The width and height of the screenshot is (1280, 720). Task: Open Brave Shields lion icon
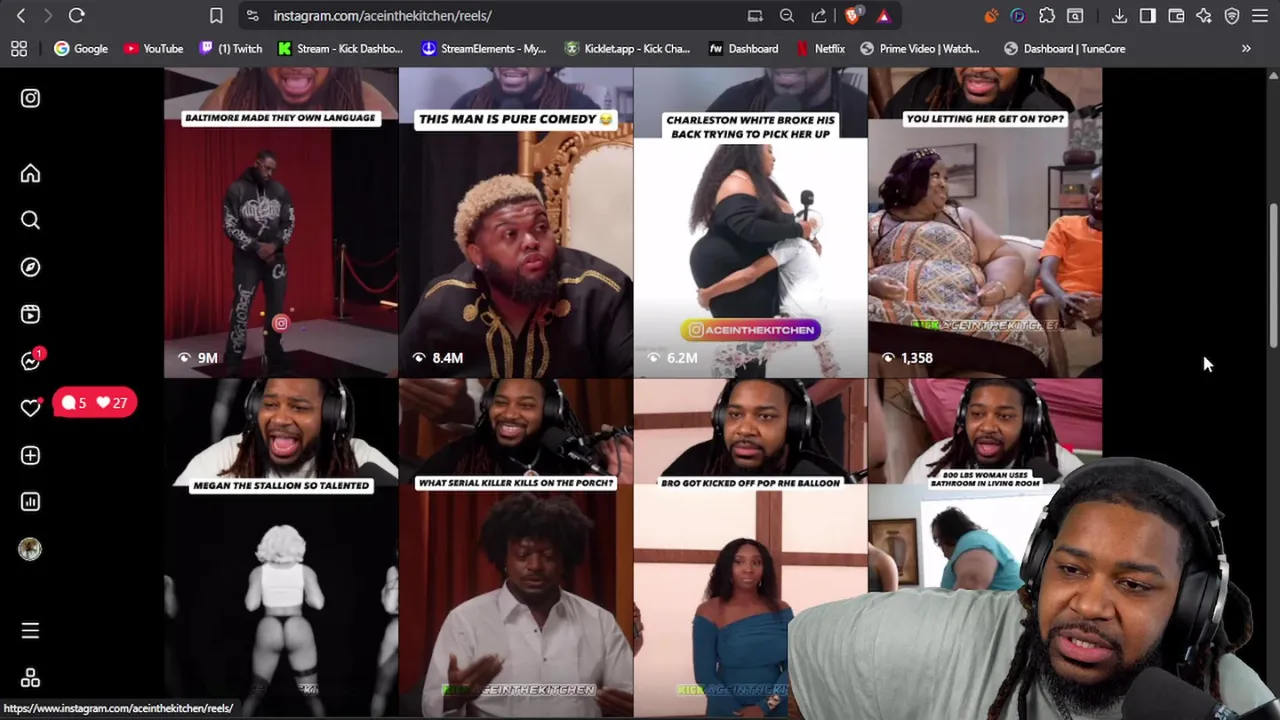(x=852, y=16)
